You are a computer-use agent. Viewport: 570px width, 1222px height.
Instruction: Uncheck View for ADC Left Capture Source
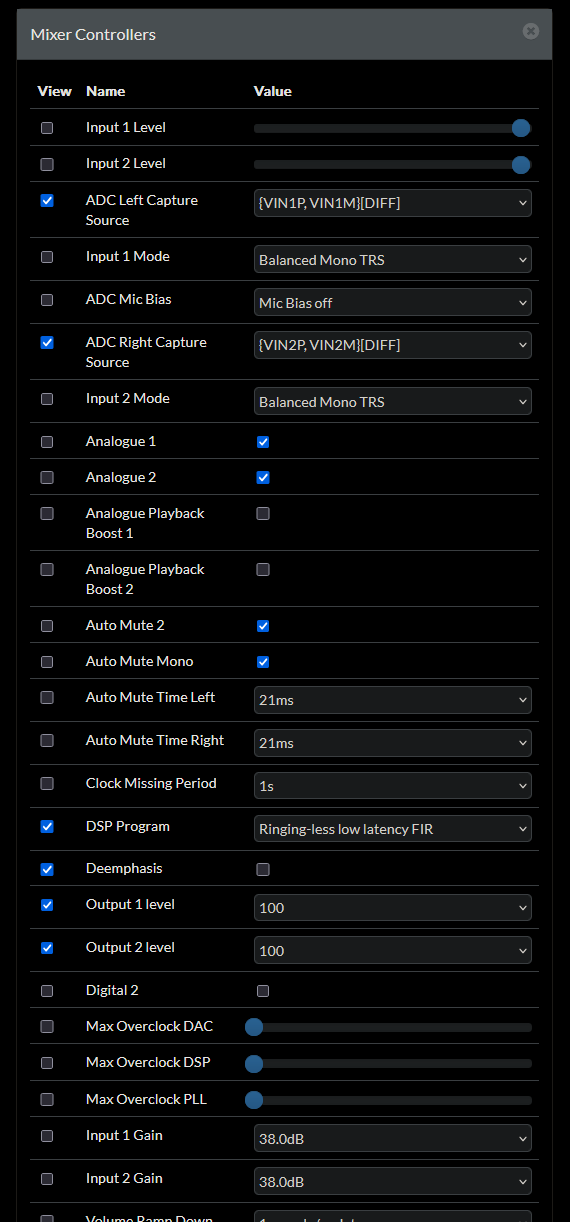(x=47, y=200)
